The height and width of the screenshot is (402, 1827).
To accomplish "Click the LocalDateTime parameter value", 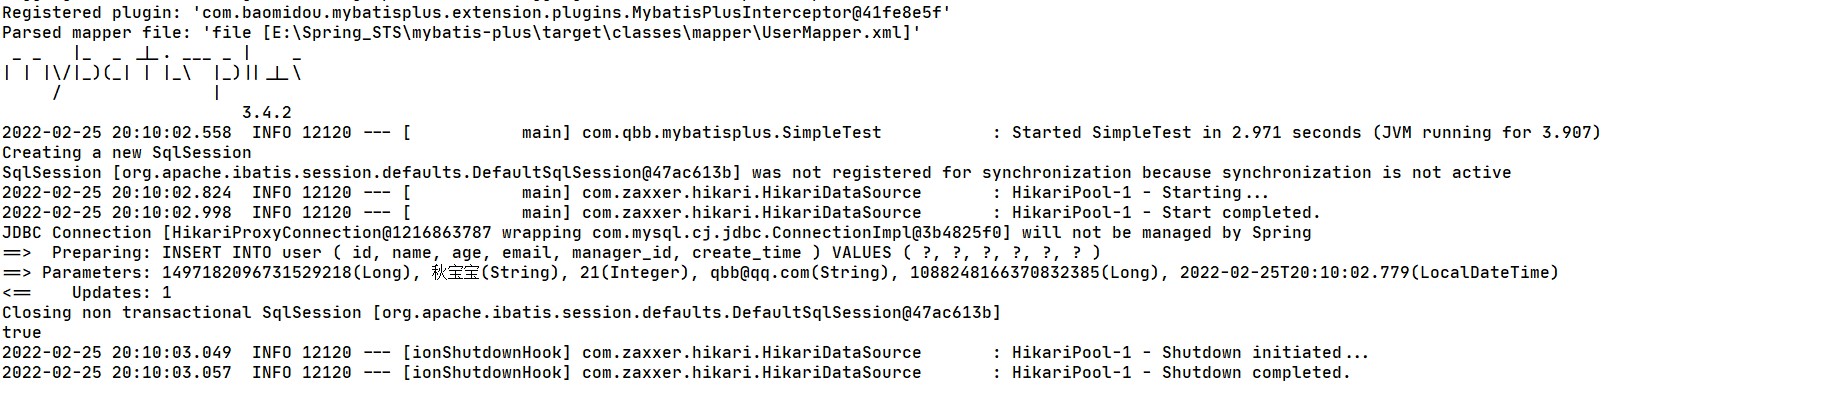I will (x=1368, y=273).
